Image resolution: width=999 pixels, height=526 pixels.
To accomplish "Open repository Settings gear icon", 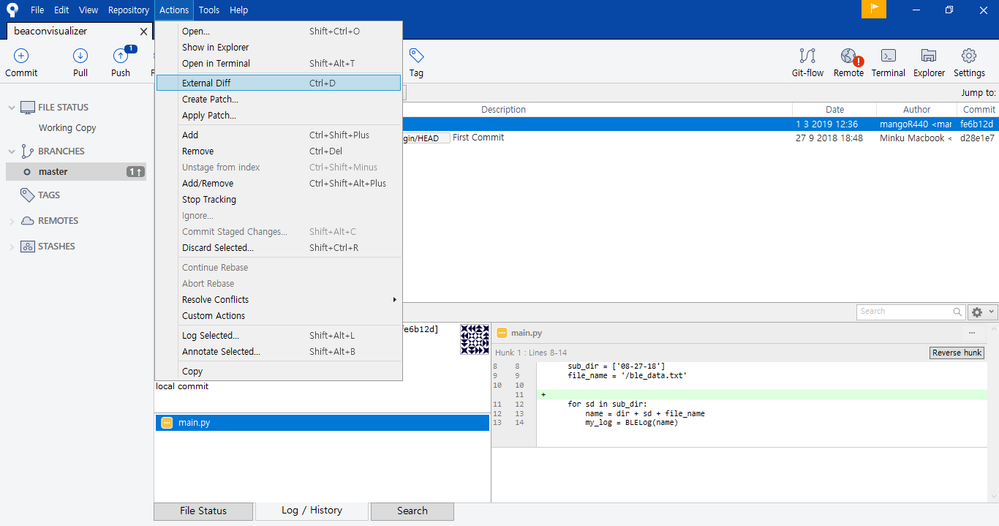I will pos(969,62).
